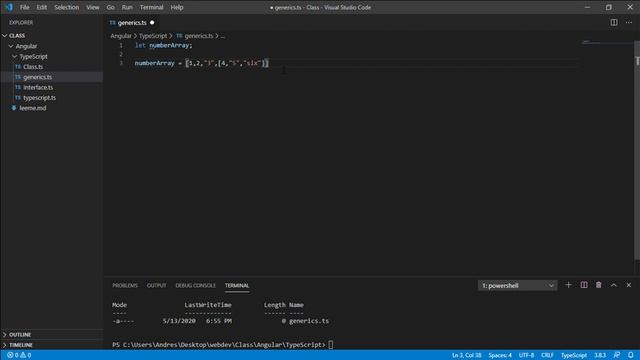Open the Go menu
Image resolution: width=640 pixels, height=360 pixels.
(x=111, y=7)
